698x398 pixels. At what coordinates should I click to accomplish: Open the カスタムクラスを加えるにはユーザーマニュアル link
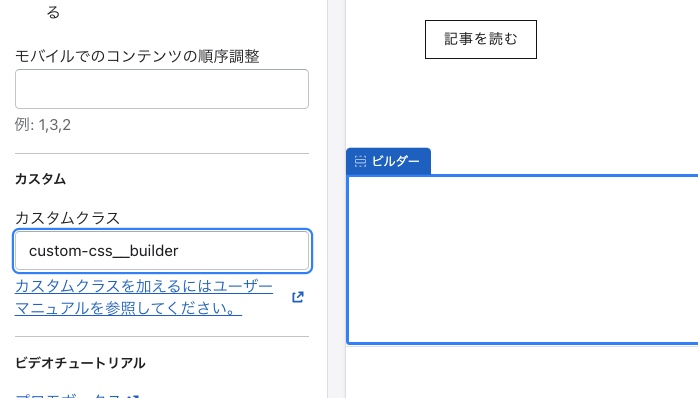point(144,297)
